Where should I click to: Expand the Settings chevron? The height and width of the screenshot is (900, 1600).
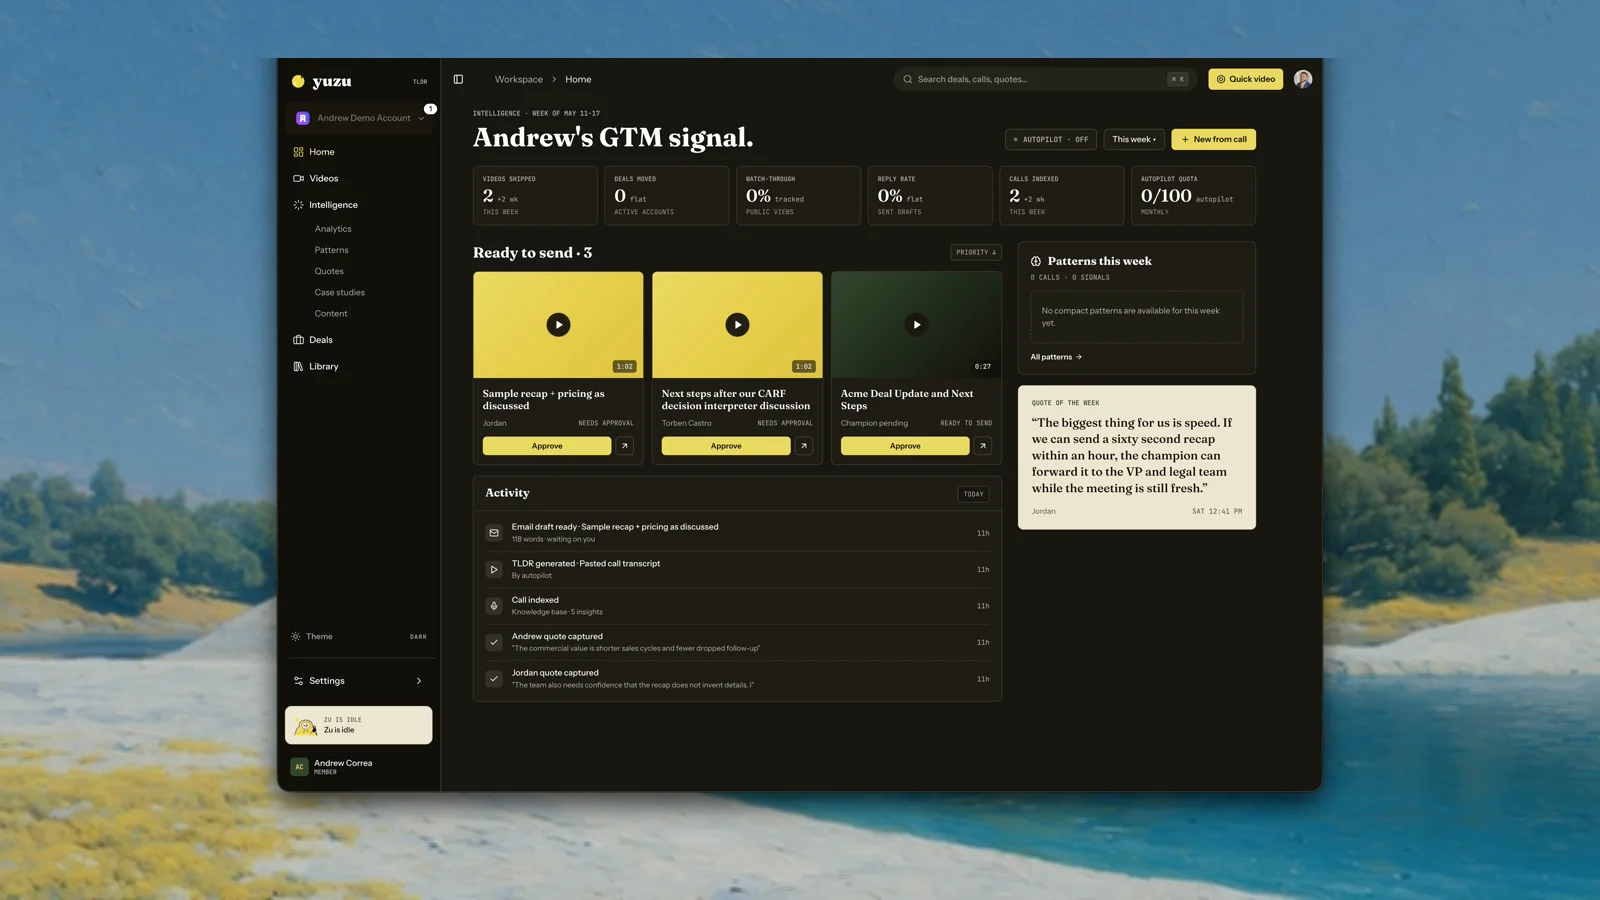pos(419,681)
